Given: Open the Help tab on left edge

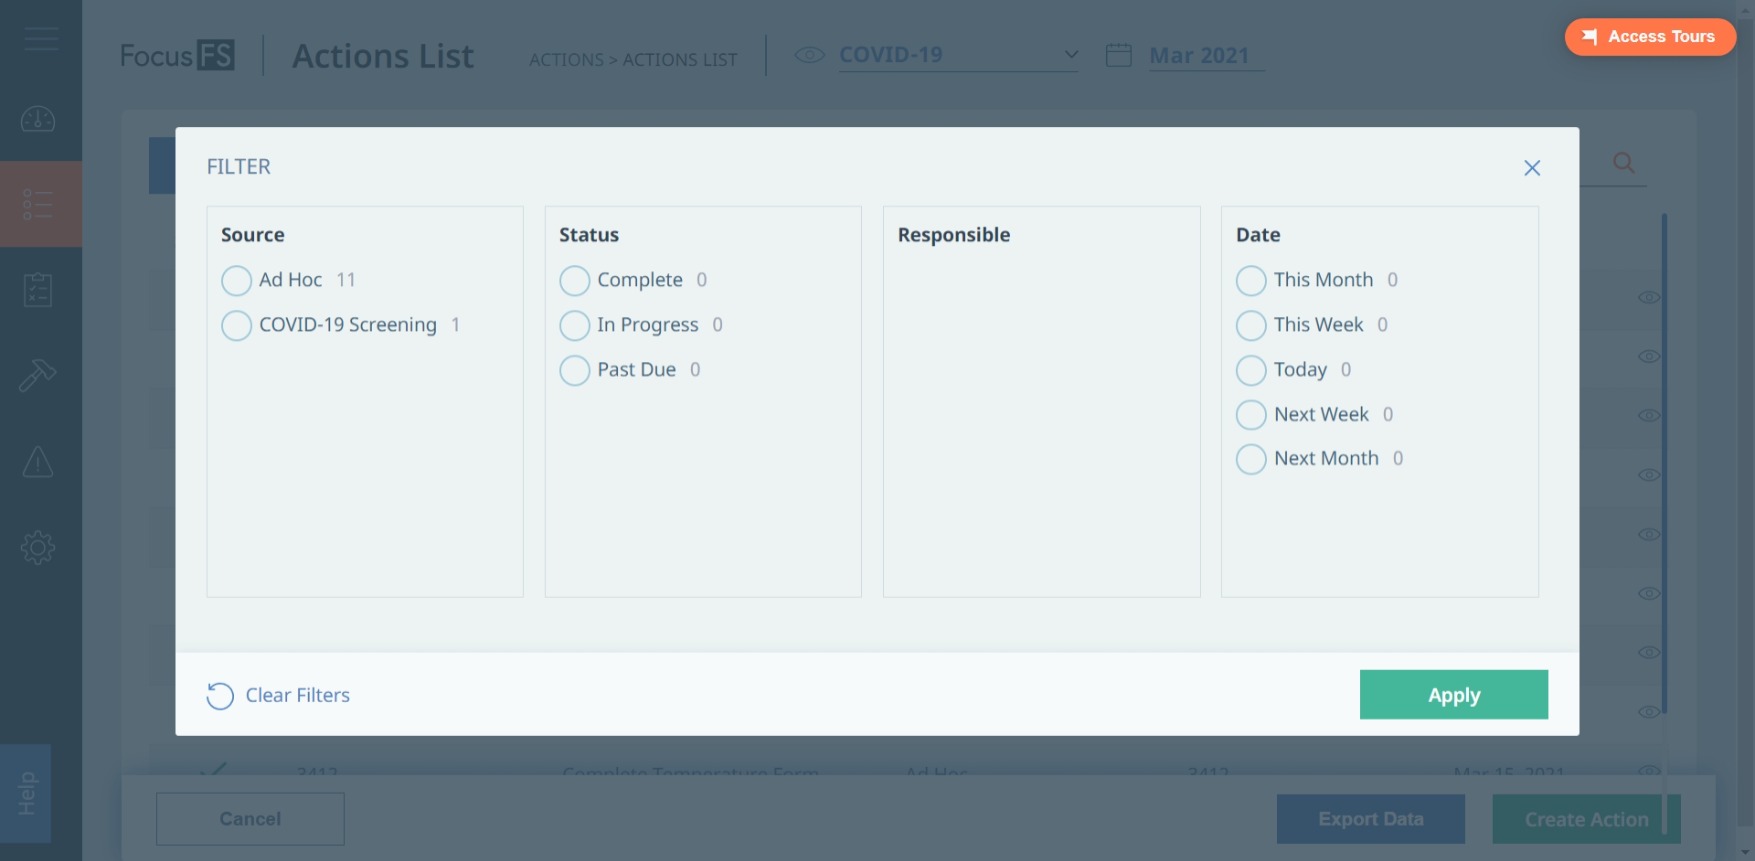Looking at the screenshot, I should tap(26, 793).
